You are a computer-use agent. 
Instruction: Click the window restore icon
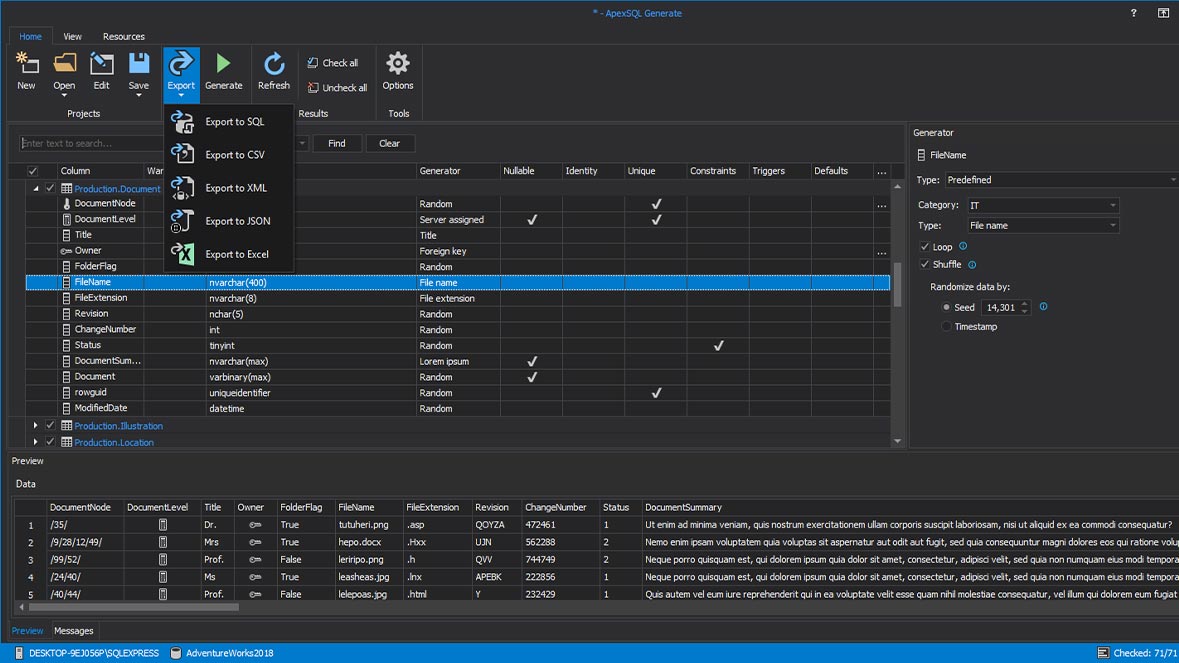point(1163,13)
